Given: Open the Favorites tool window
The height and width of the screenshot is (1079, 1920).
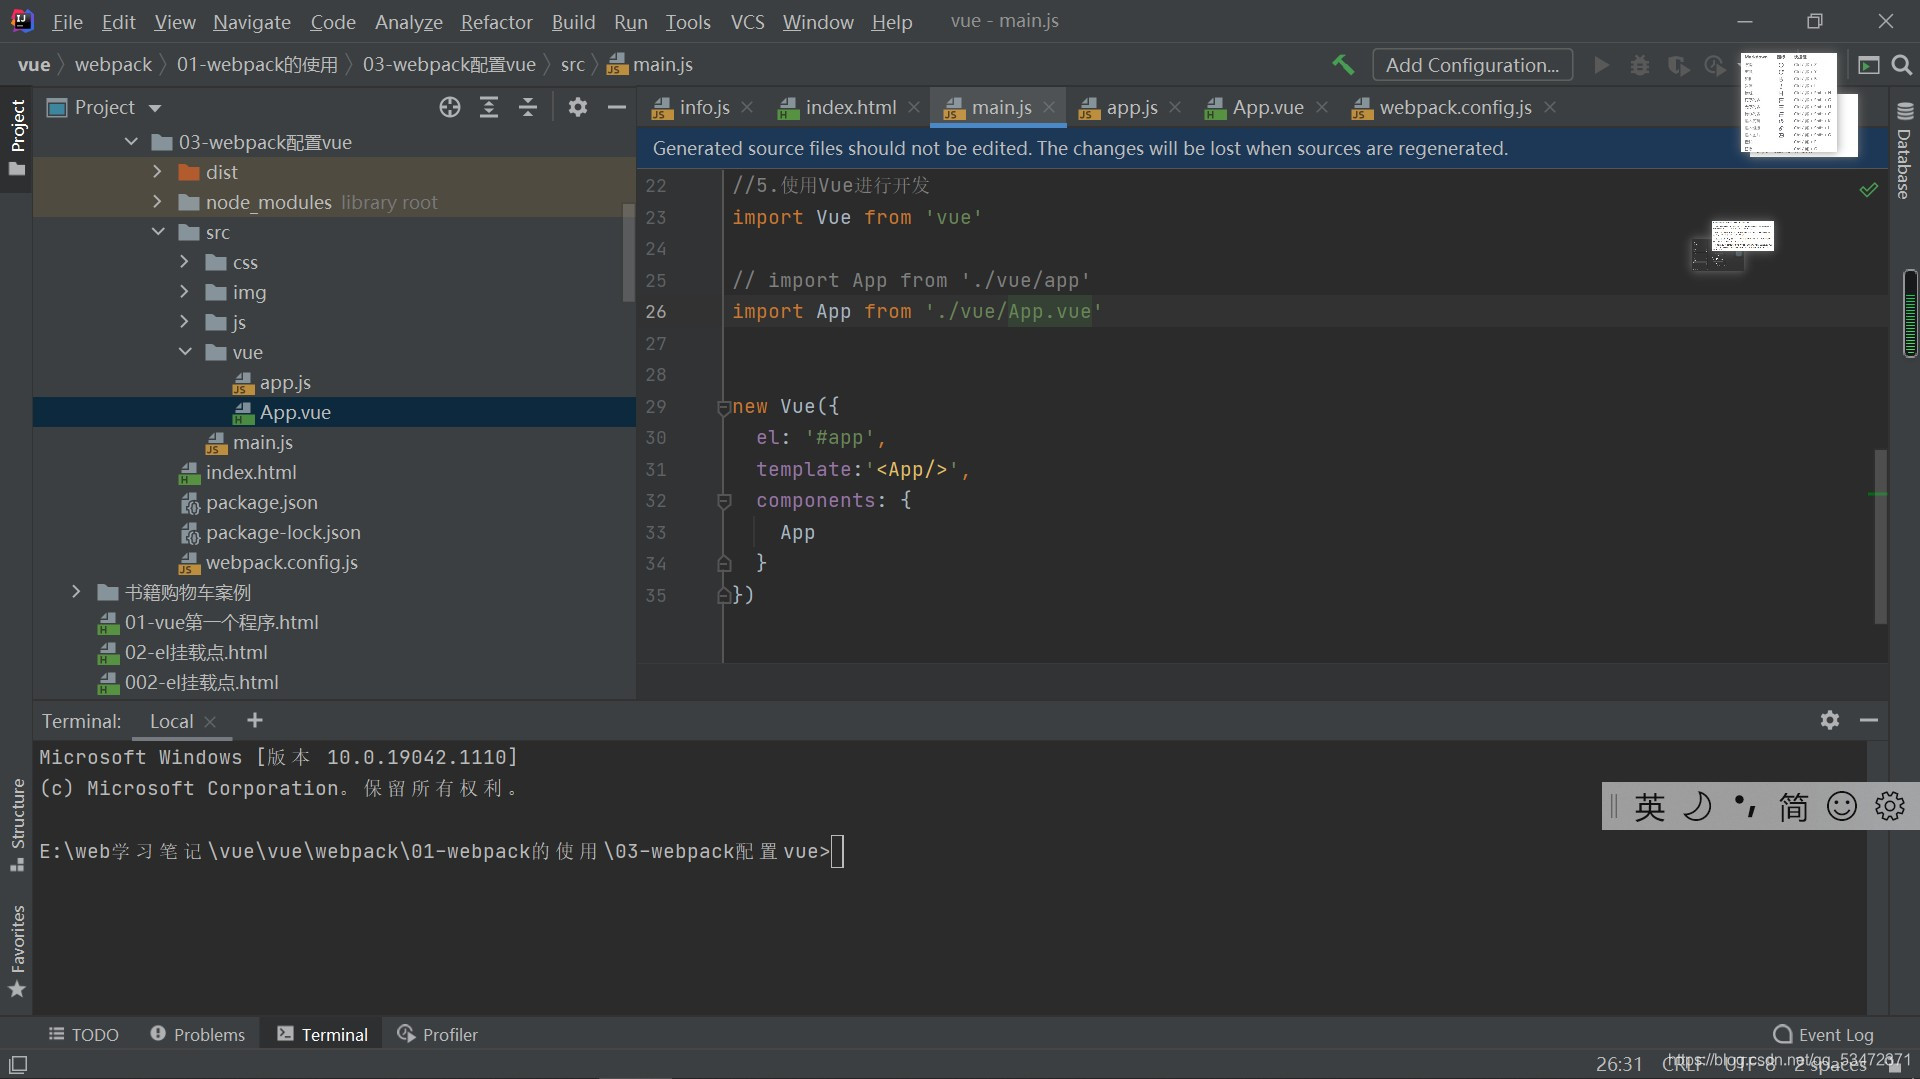Looking at the screenshot, I should click(17, 950).
